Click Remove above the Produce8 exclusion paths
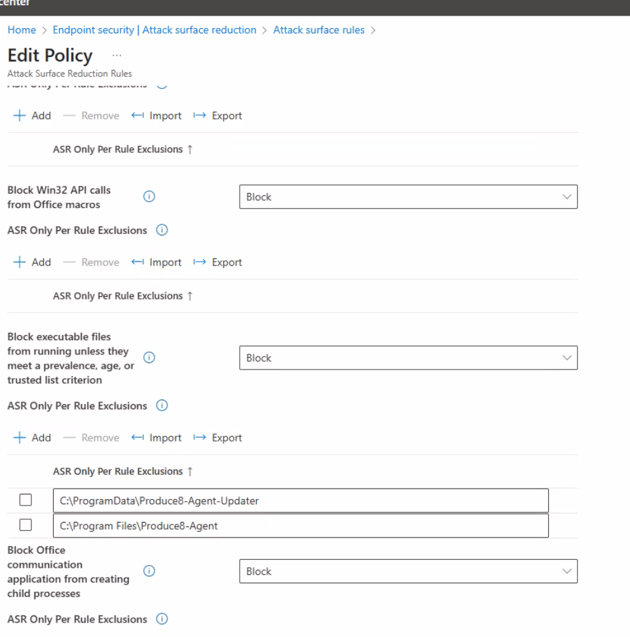 pos(91,438)
